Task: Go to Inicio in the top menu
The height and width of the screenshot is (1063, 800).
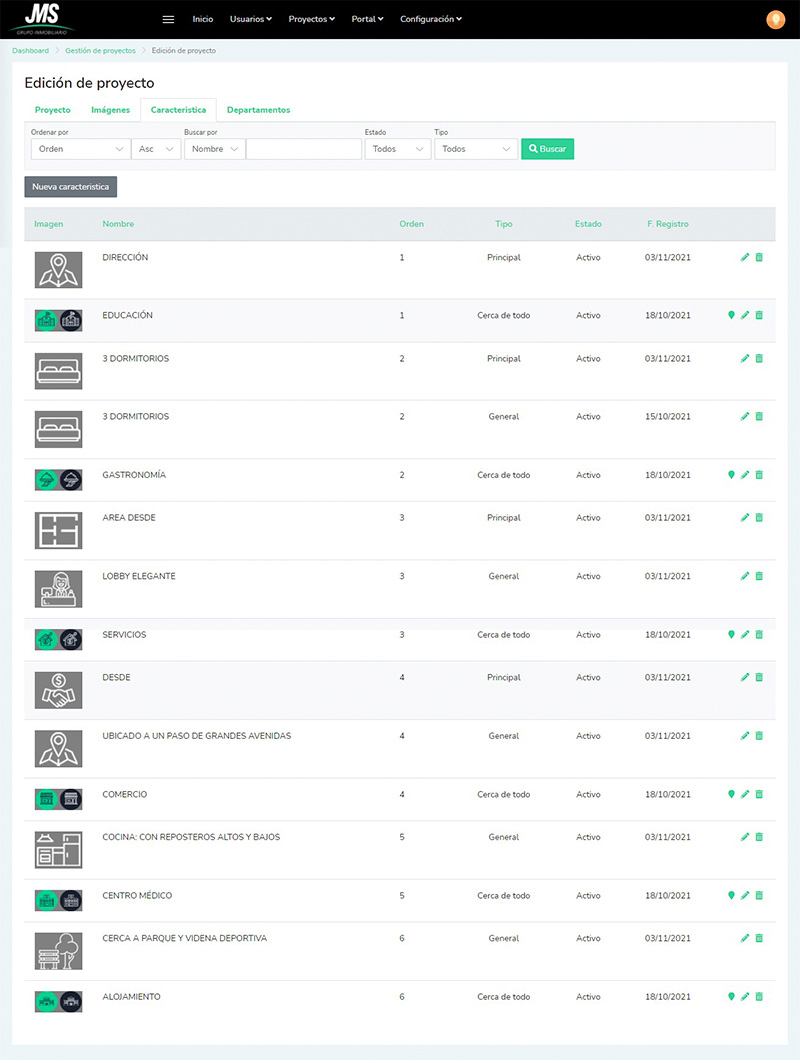Action: point(203,20)
